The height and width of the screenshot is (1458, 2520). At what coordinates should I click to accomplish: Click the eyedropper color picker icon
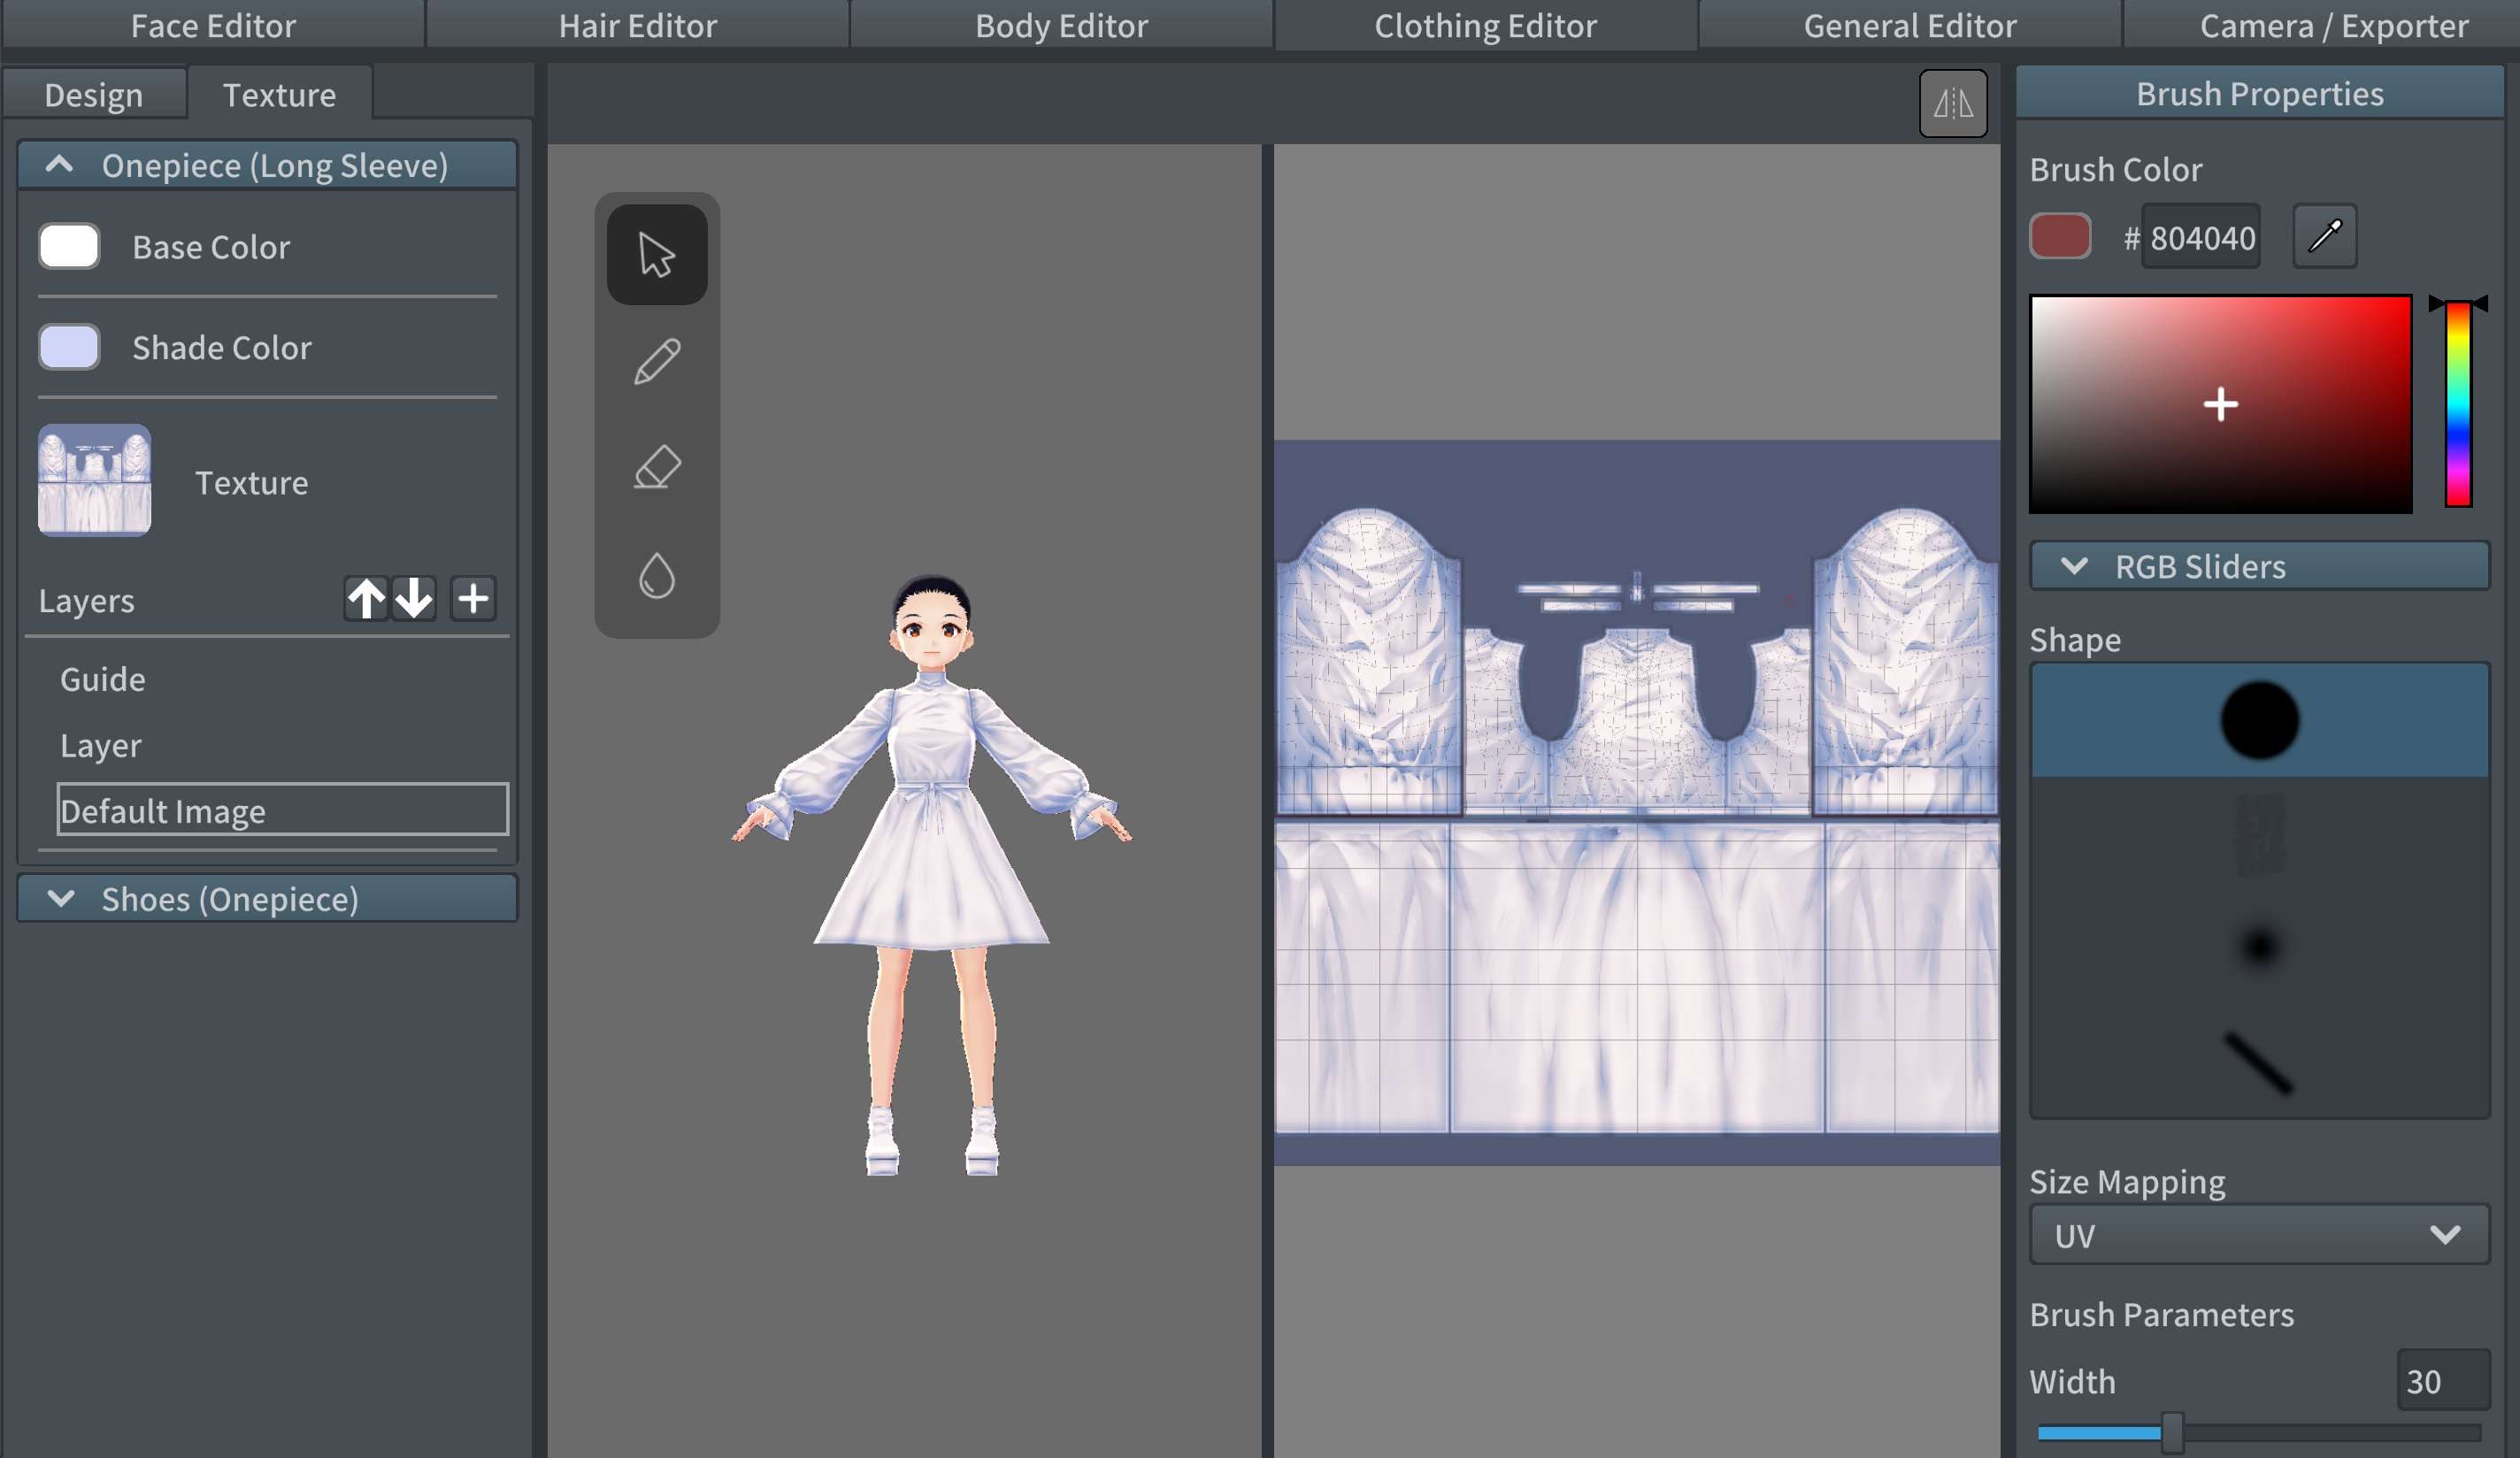pos(2324,237)
